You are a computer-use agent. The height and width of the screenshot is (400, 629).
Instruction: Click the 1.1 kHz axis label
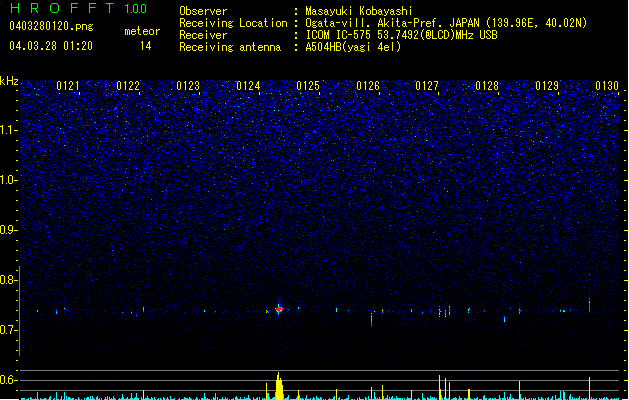9,130
